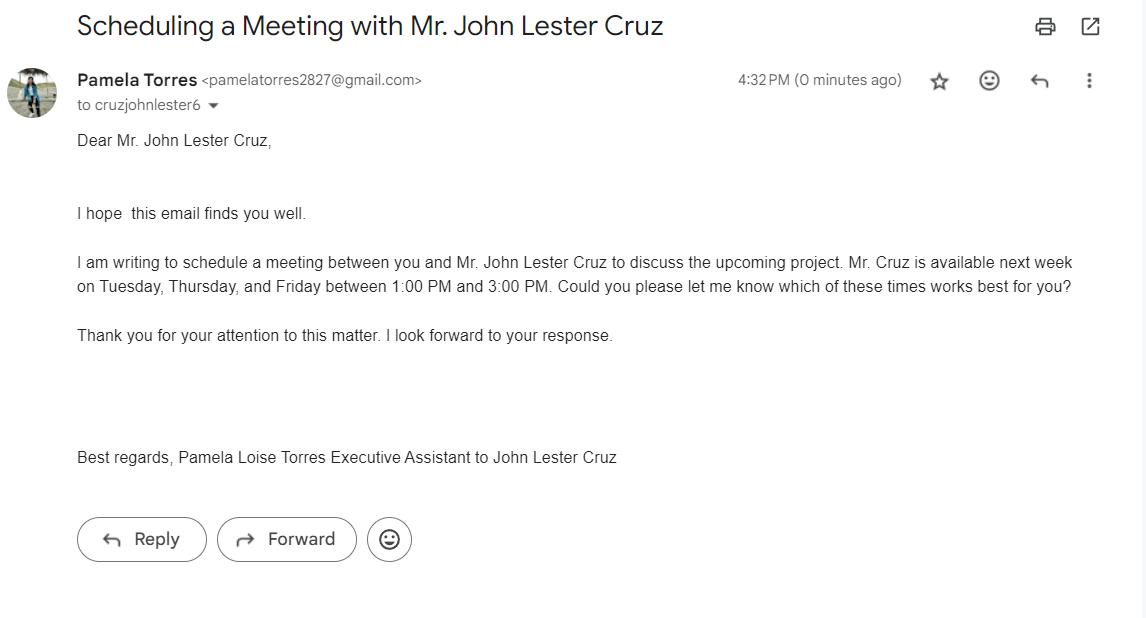The width and height of the screenshot is (1146, 618).
Task: Expand recipient details arrow next to cruzjohnlester6
Action: pyautogui.click(x=213, y=105)
